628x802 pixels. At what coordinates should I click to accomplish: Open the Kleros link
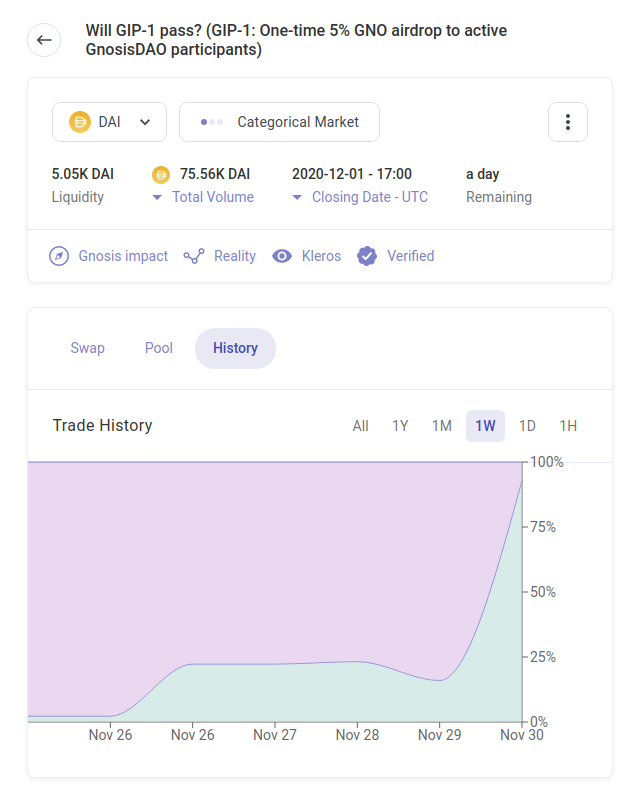(x=321, y=256)
